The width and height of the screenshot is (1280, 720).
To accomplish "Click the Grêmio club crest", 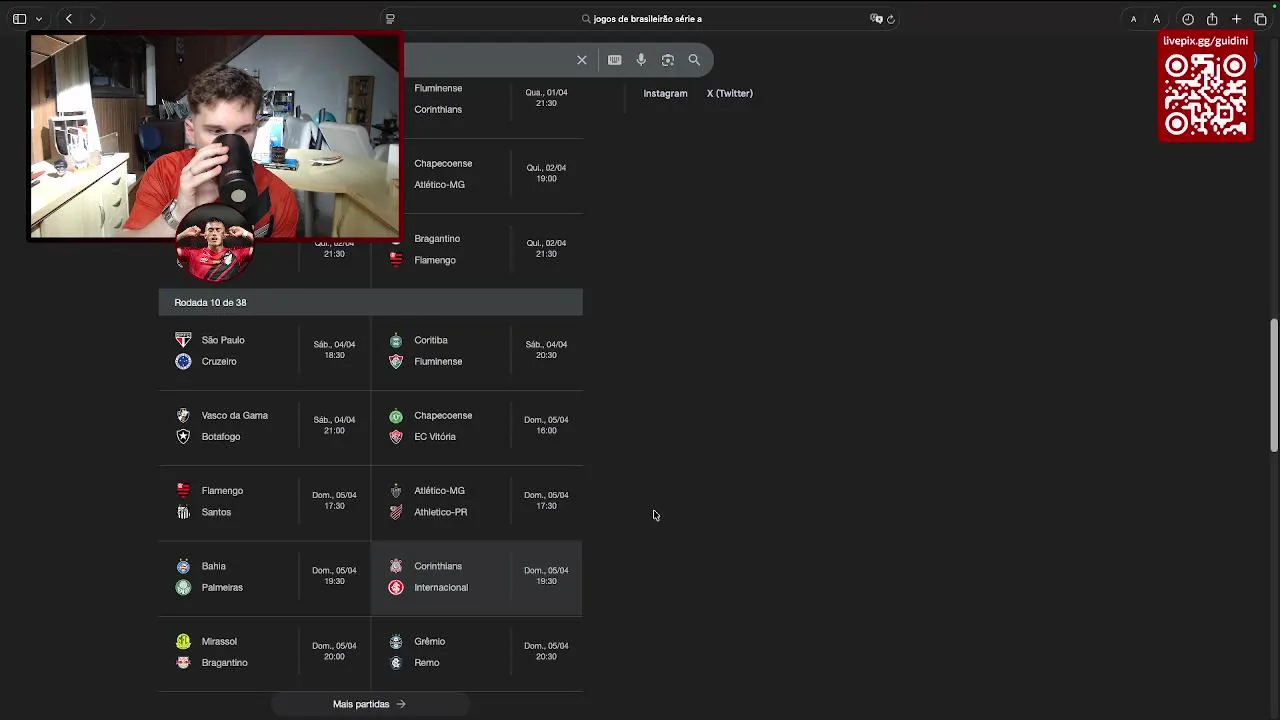I will click(x=396, y=641).
